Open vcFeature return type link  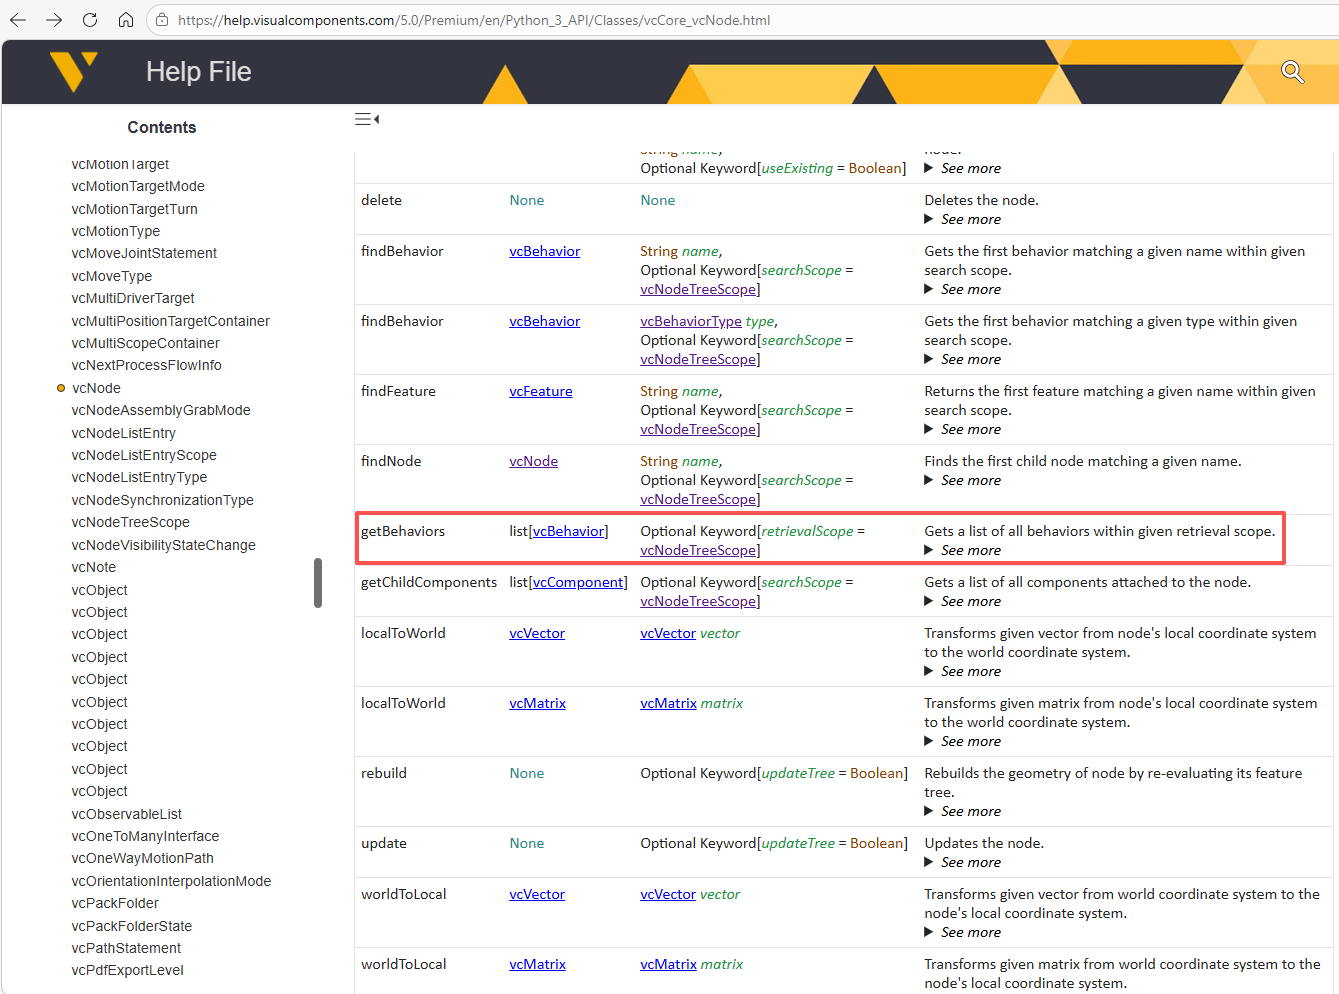point(540,391)
